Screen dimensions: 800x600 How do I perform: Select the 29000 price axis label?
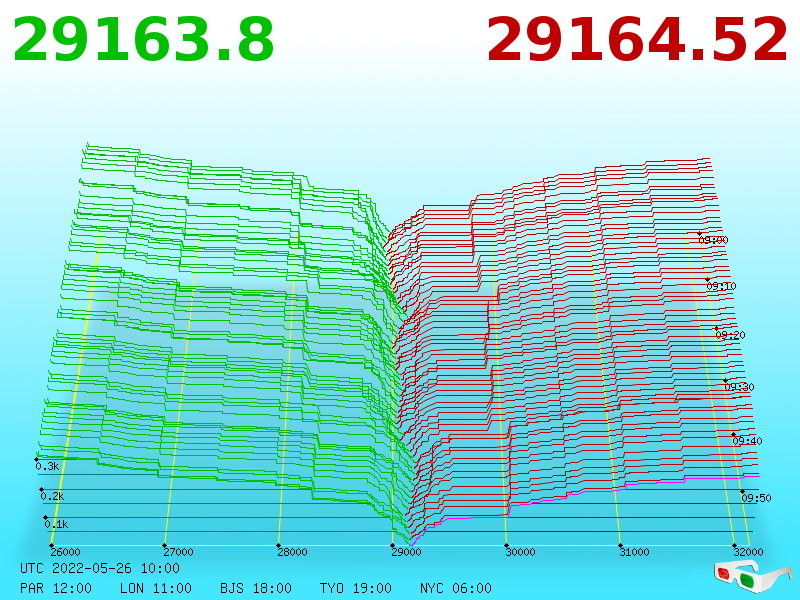(406, 552)
